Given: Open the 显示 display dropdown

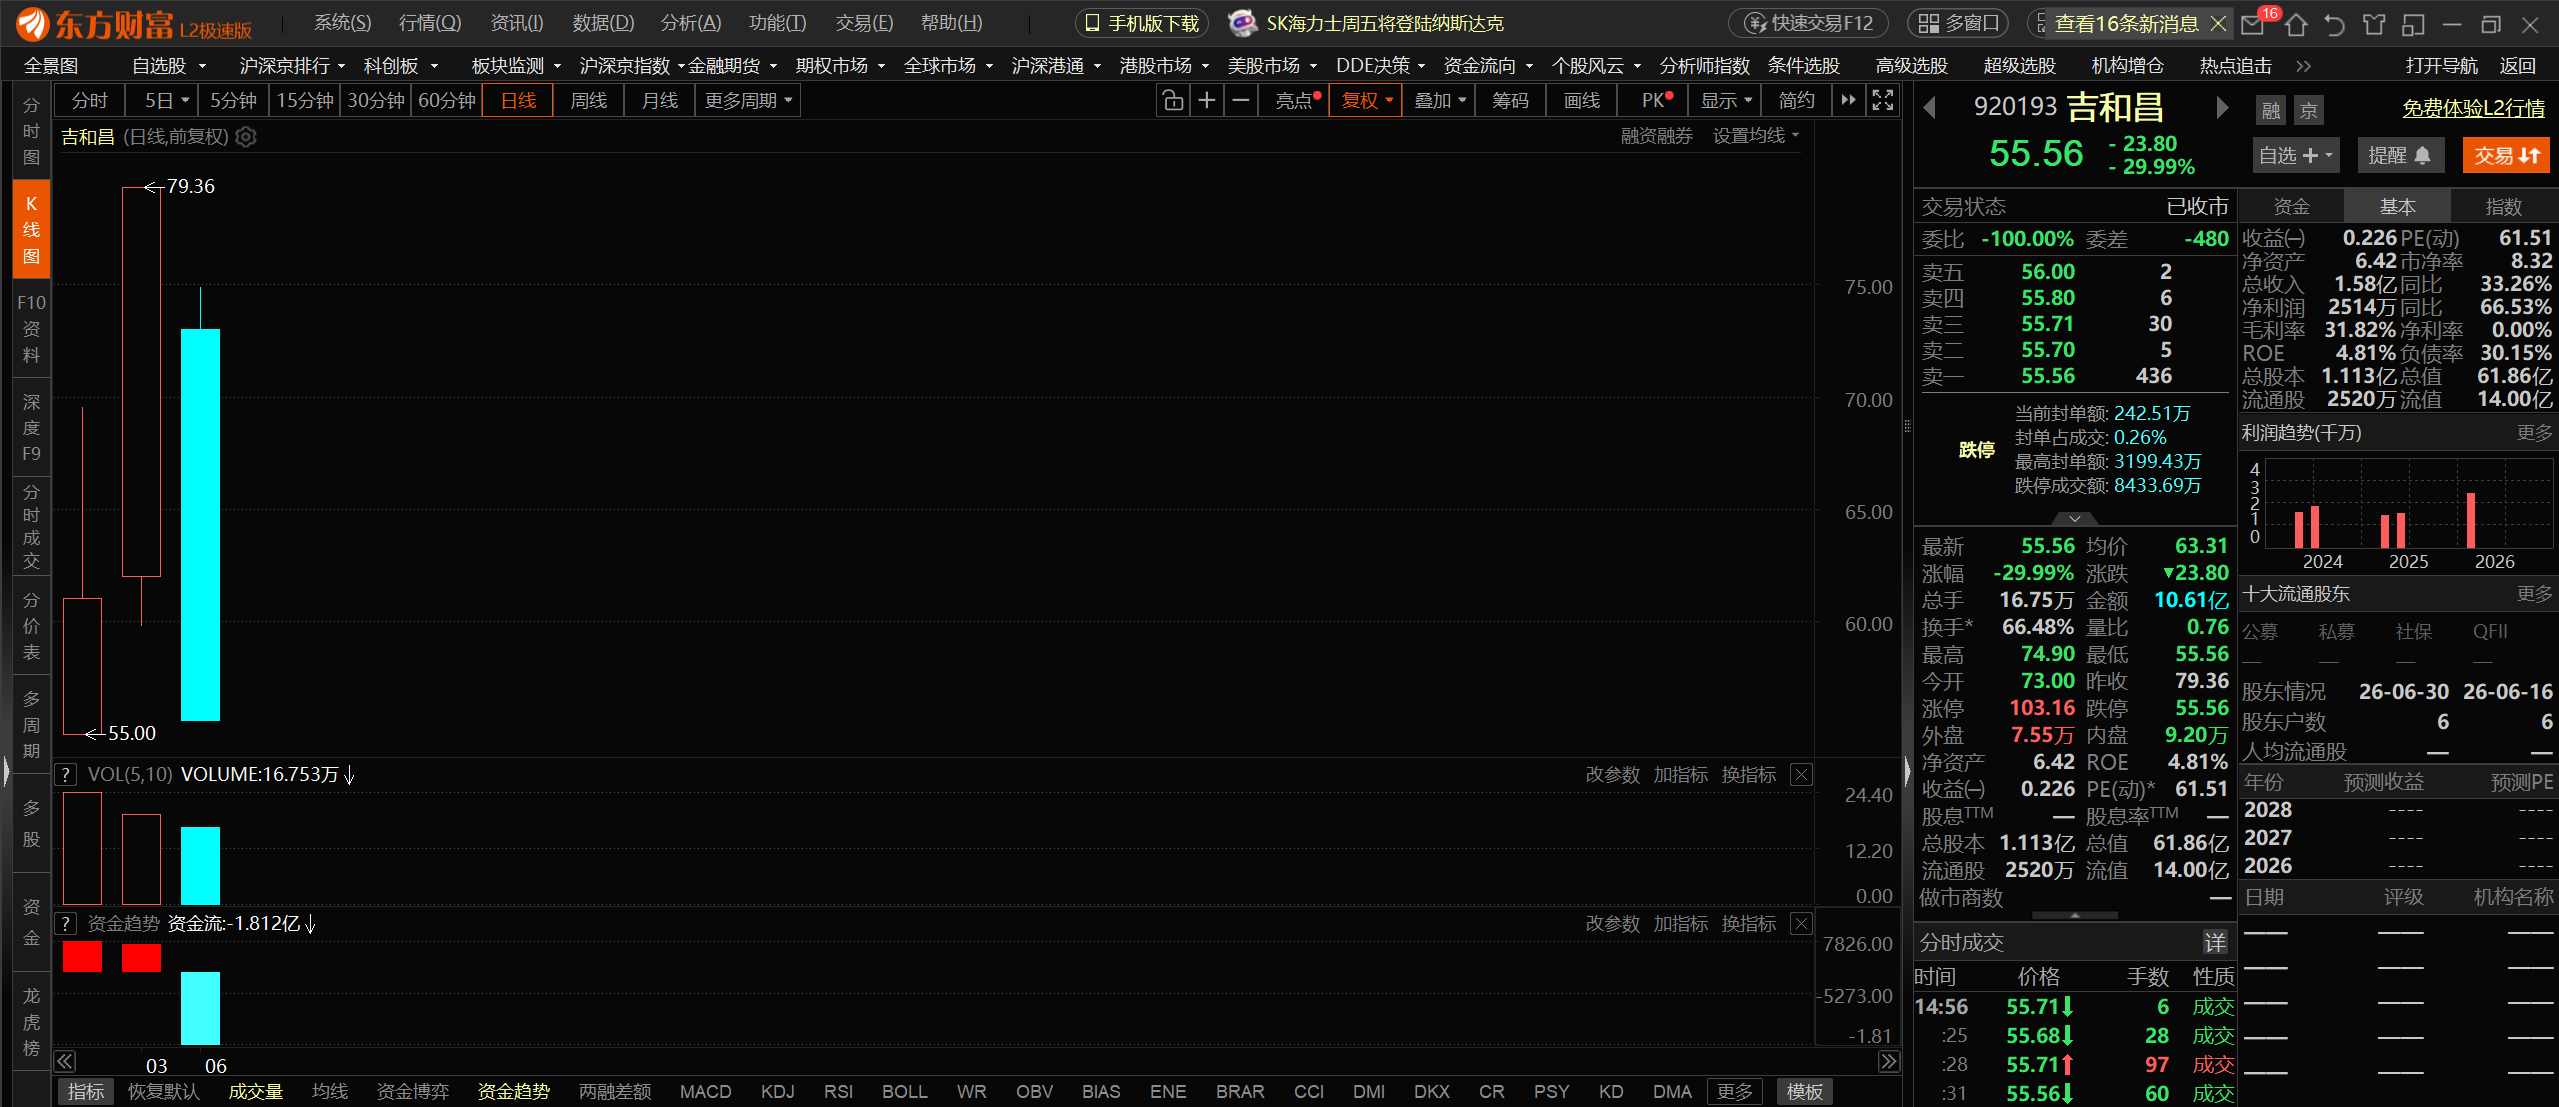Looking at the screenshot, I should coord(1726,101).
